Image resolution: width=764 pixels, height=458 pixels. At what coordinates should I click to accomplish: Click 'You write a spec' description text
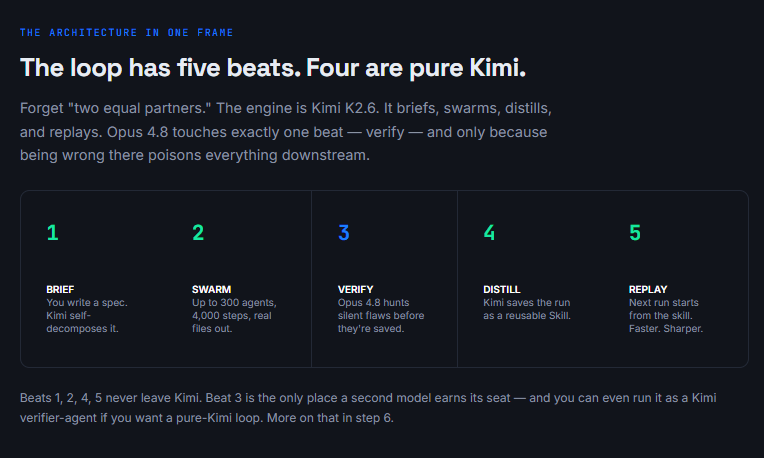coord(87,316)
